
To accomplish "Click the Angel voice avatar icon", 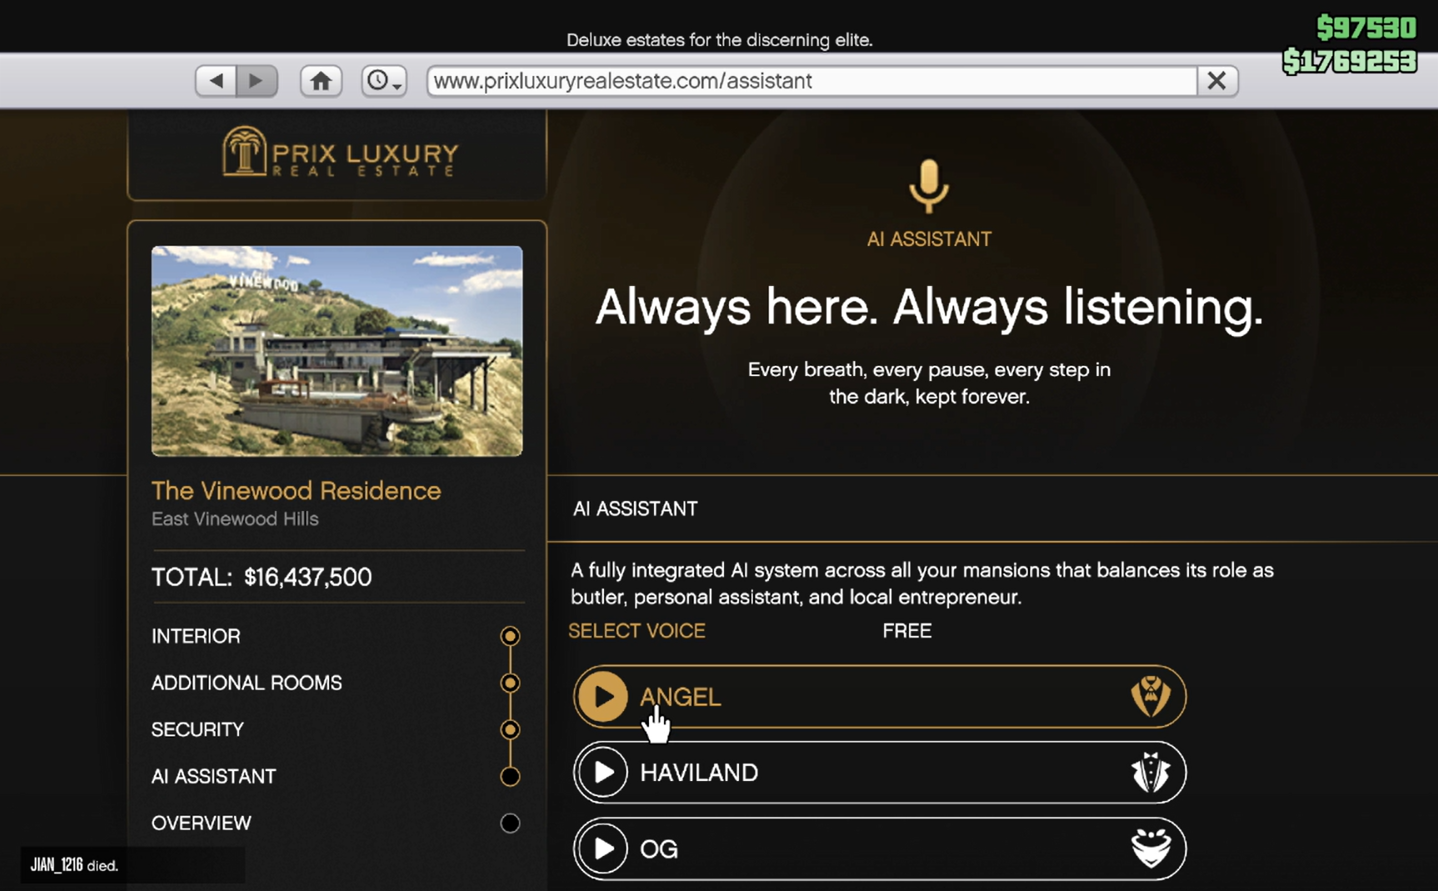I will click(1150, 697).
